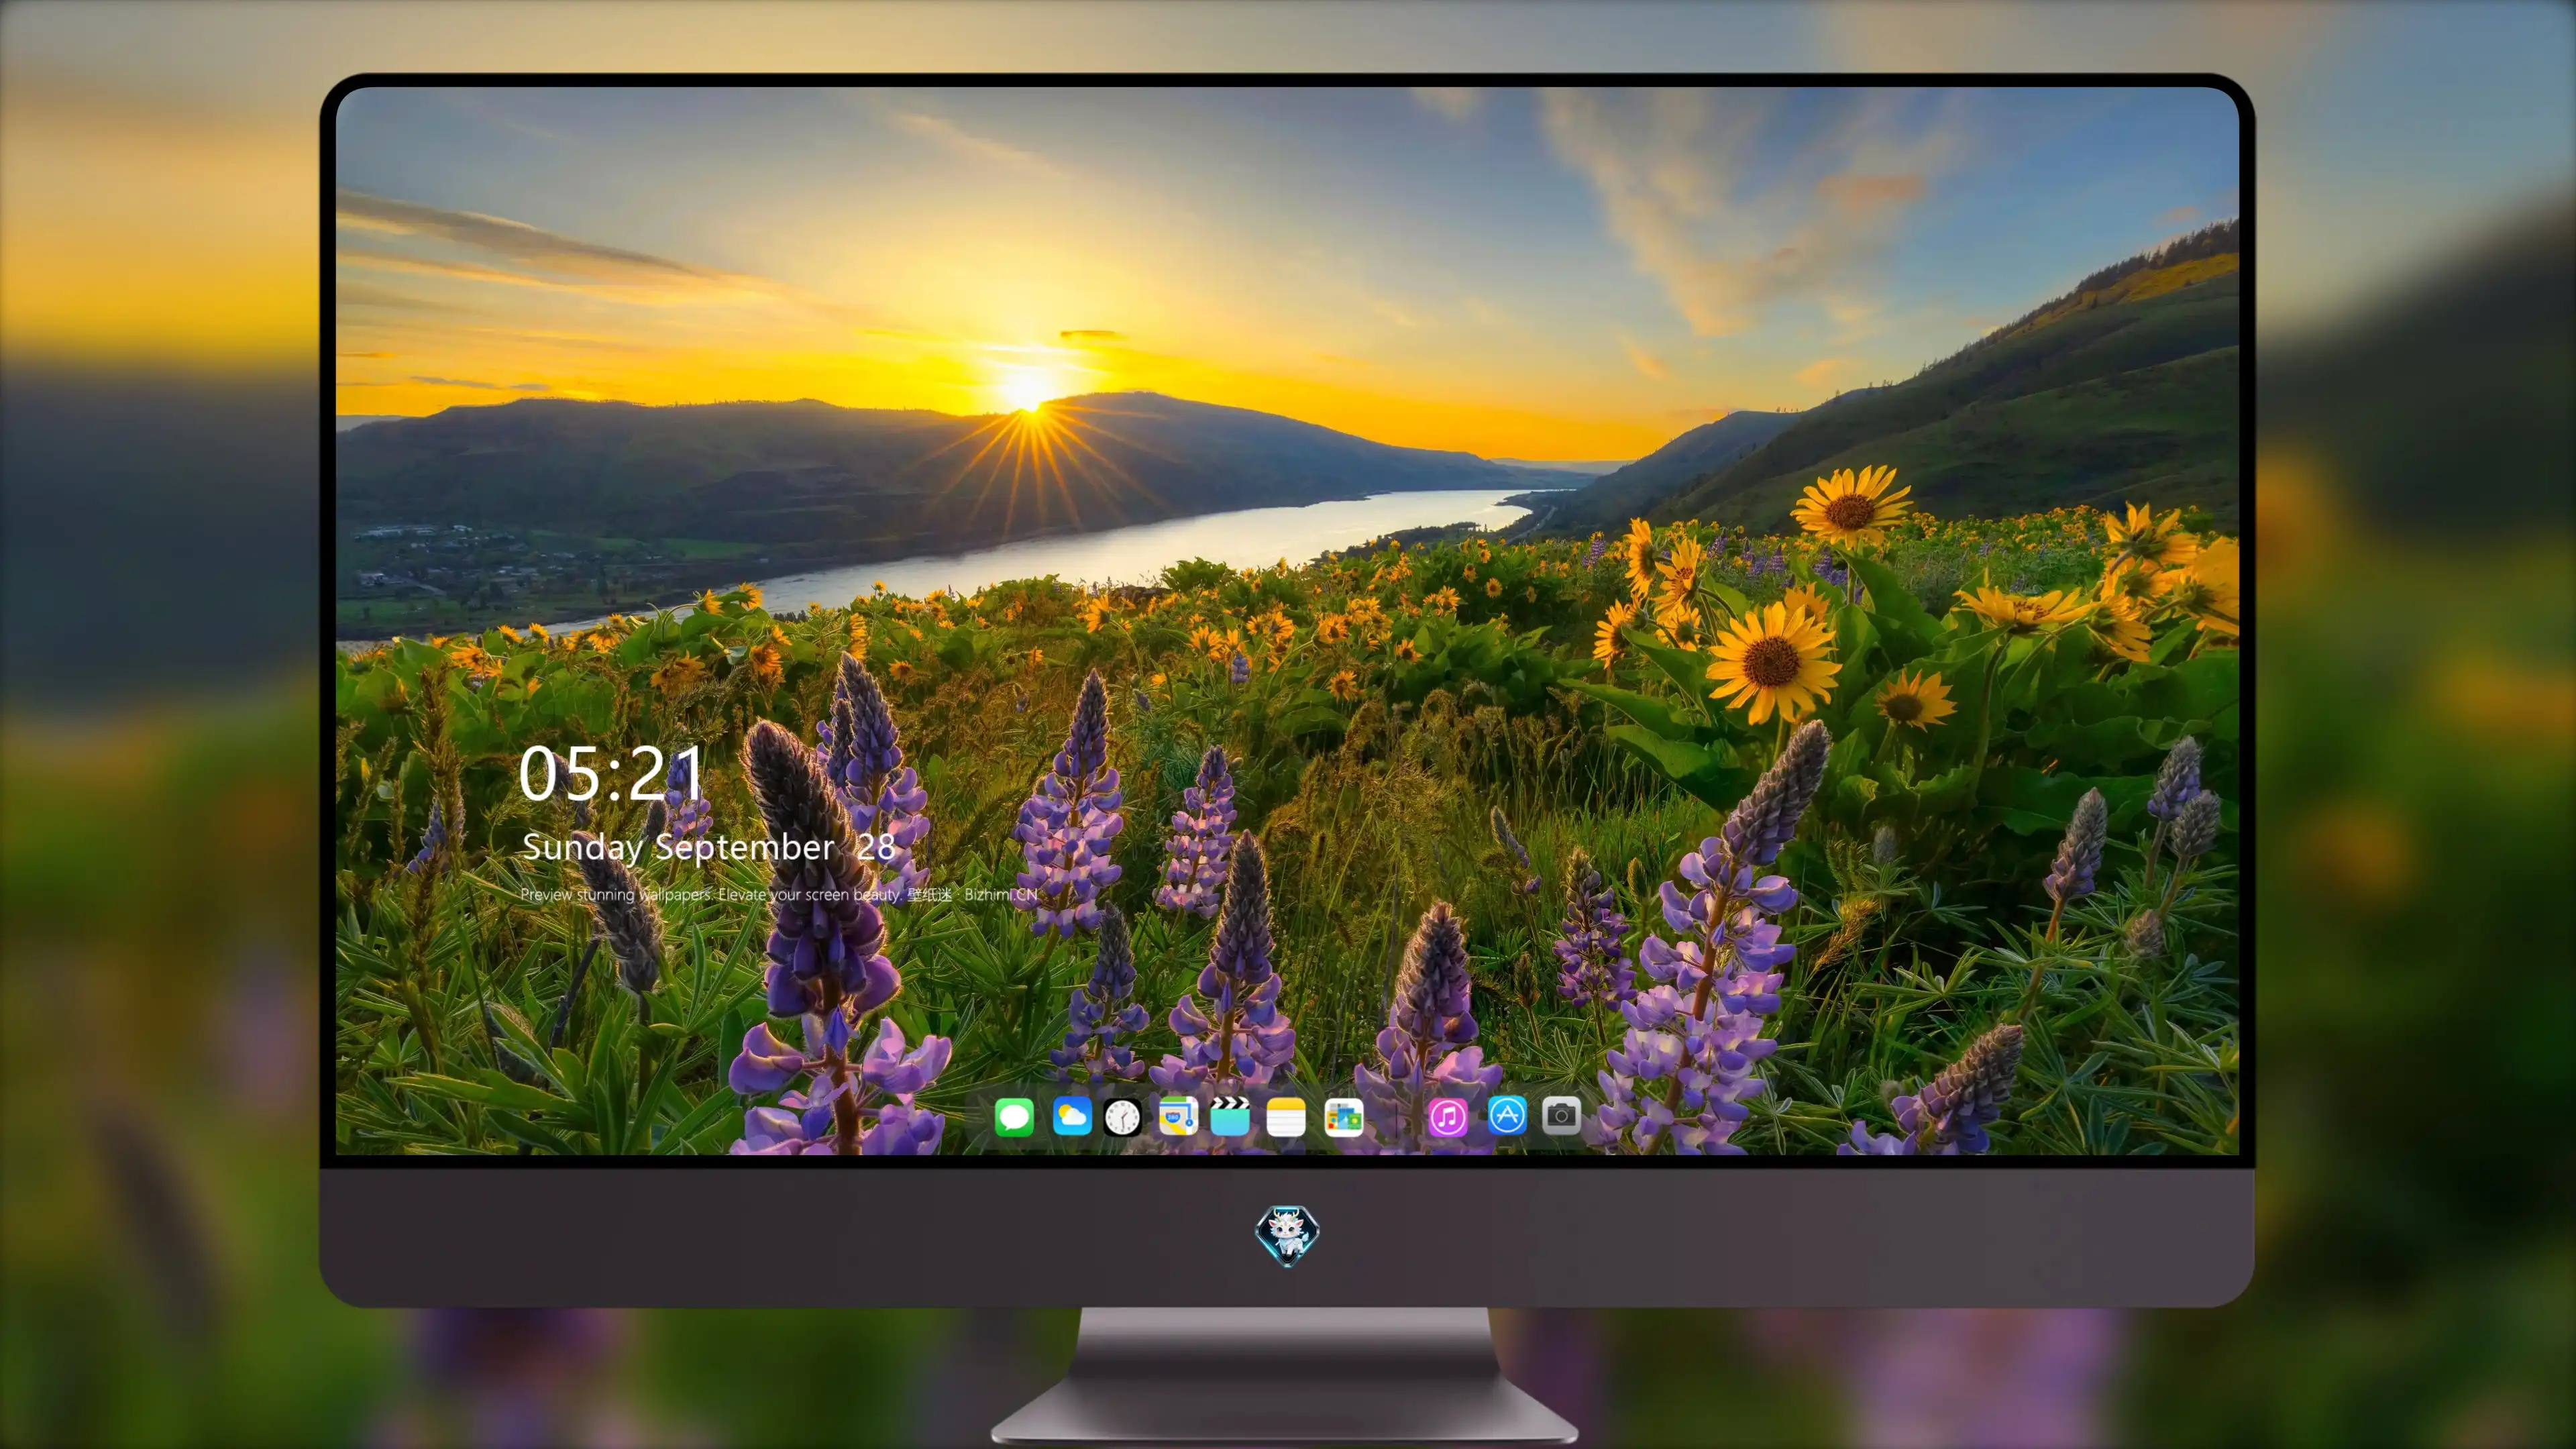Open the Camera app in the dock

click(x=1561, y=1115)
